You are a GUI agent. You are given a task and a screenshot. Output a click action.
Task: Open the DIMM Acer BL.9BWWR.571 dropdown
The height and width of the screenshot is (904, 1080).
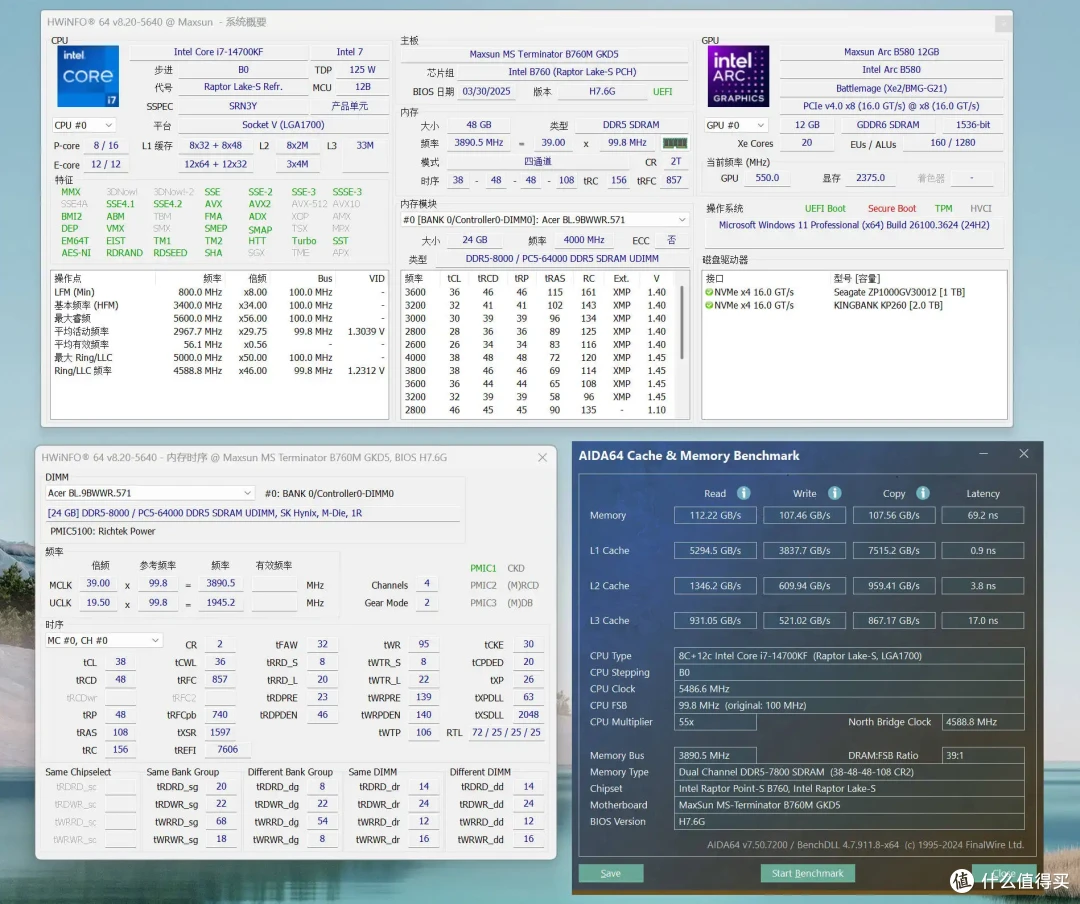click(x=149, y=493)
